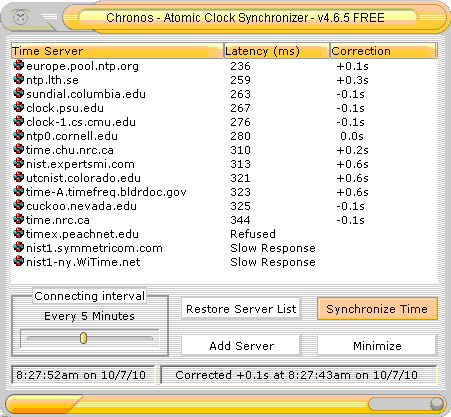Click the server icon next to ntp.lth.se
Image resolution: width=451 pixels, height=417 pixels.
(x=19, y=79)
